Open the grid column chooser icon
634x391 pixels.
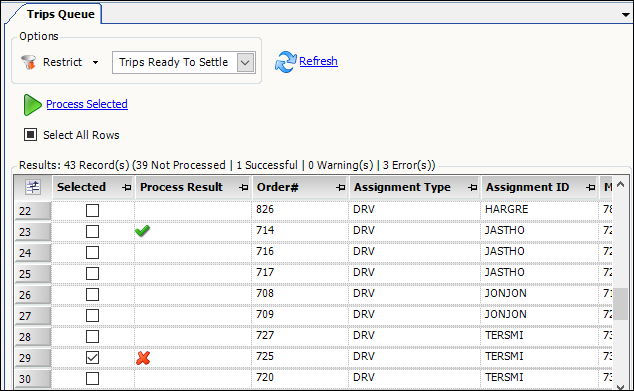(x=33, y=187)
